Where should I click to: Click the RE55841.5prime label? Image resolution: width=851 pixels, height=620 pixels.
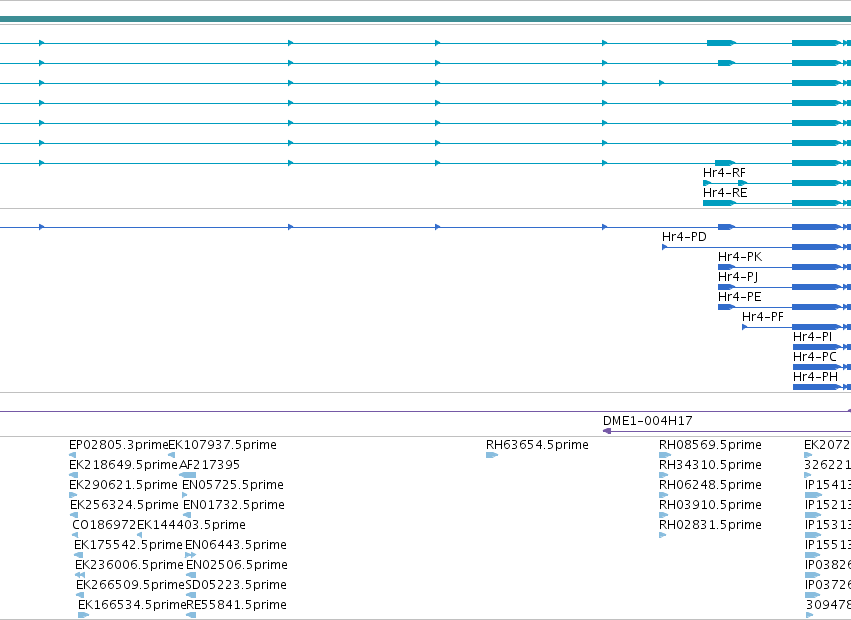(237, 605)
